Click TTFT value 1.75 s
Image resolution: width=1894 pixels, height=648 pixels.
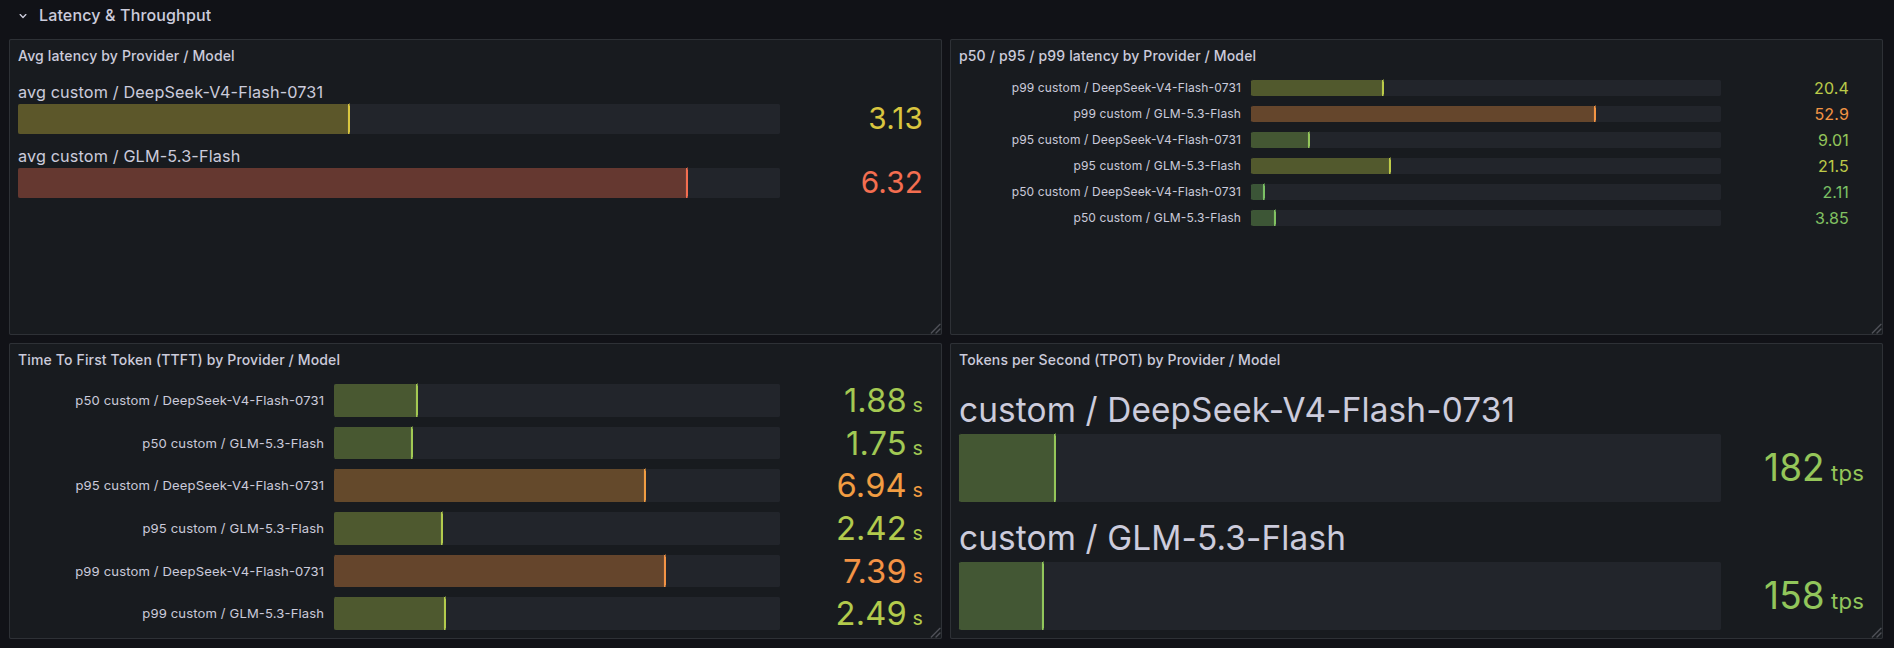pyautogui.click(x=884, y=444)
